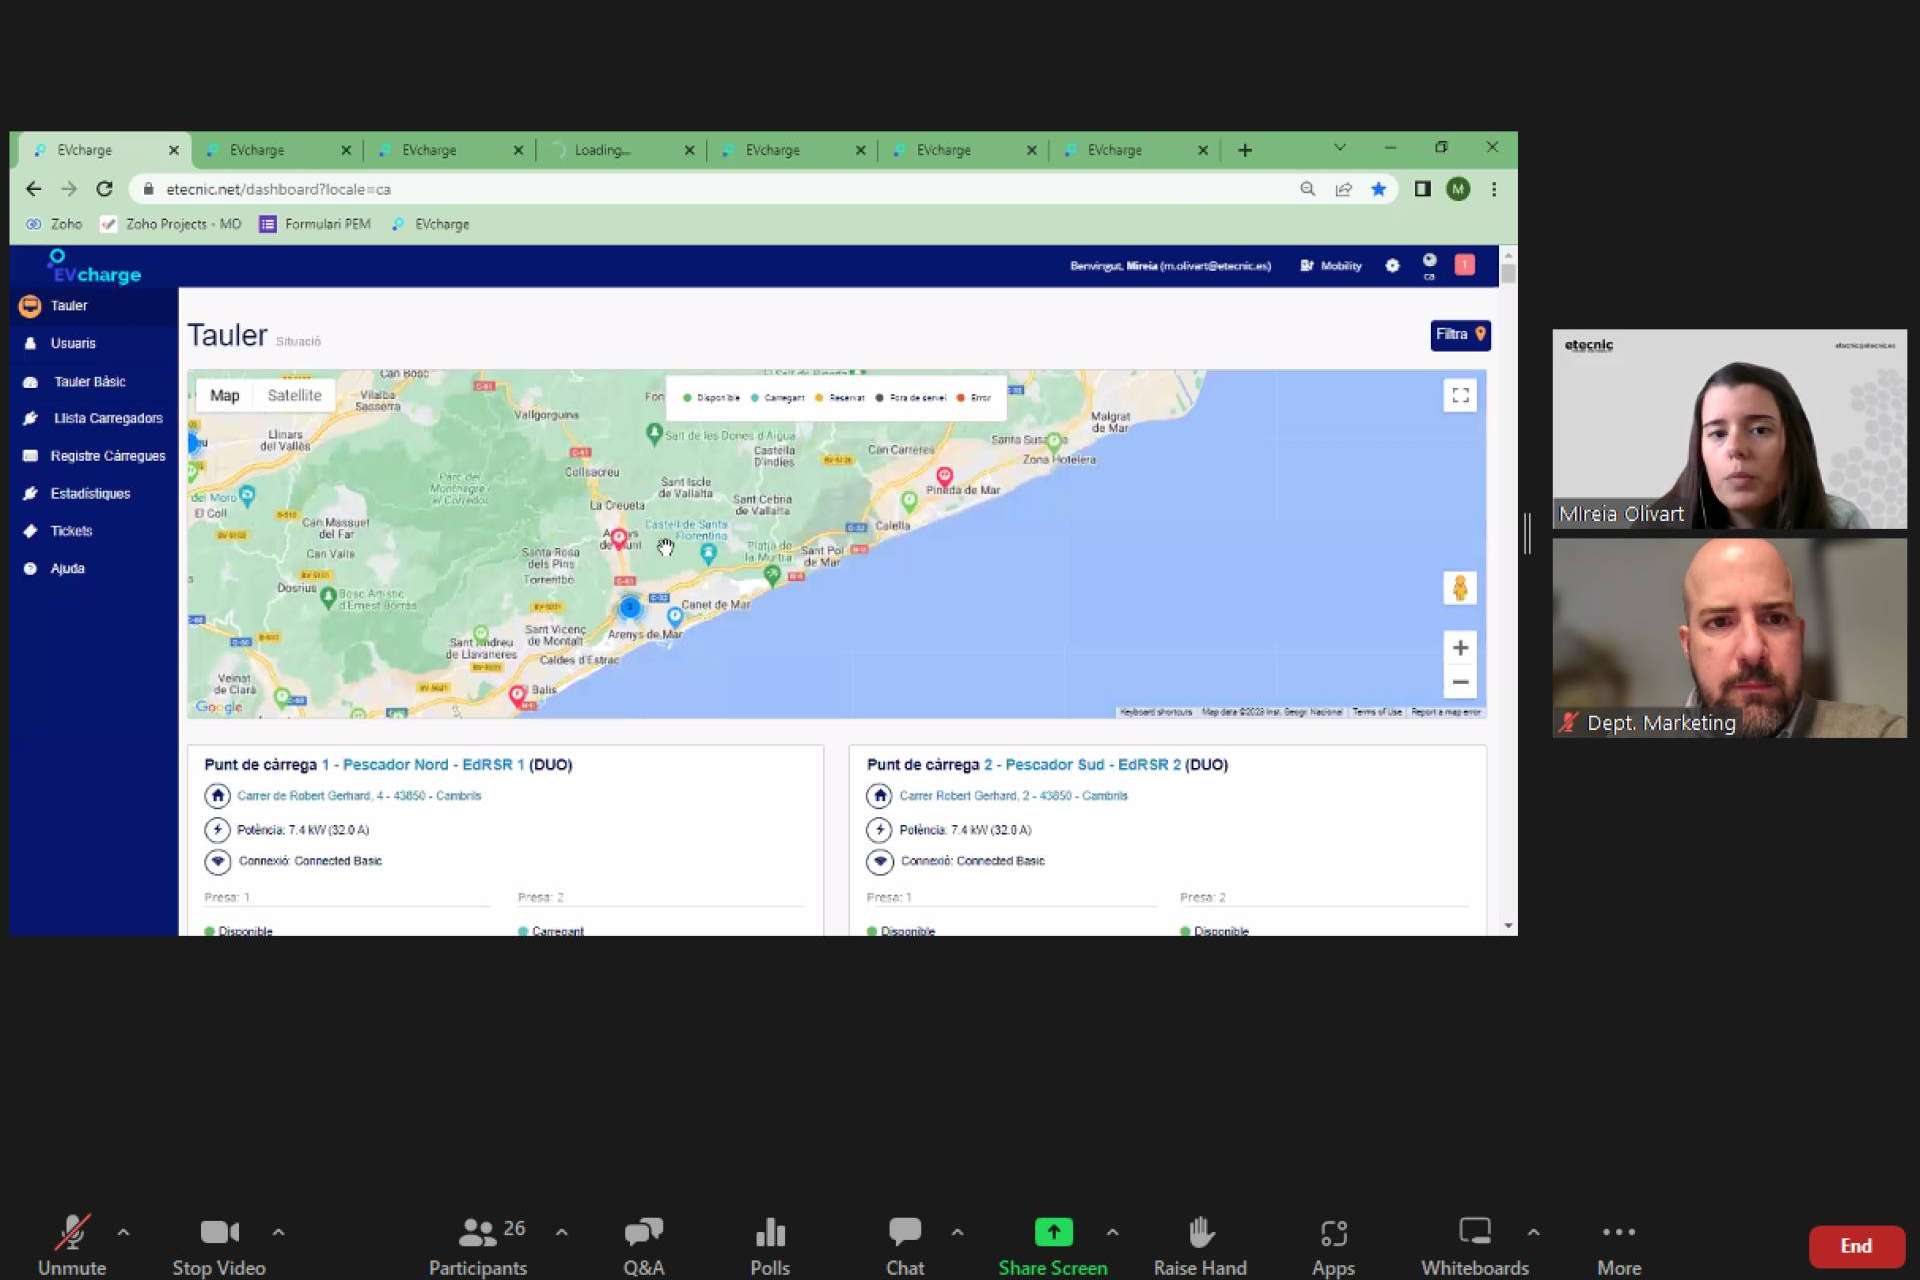Click the Raise Hand icon

click(1199, 1233)
